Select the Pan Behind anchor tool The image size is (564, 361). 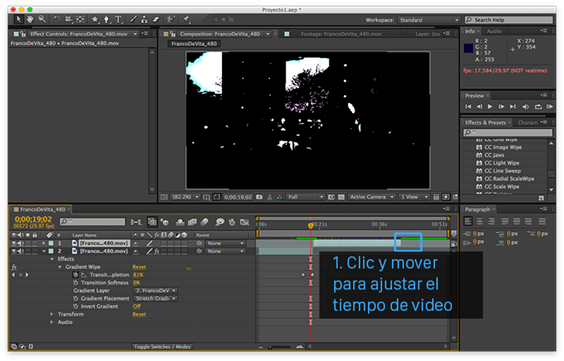[x=80, y=19]
